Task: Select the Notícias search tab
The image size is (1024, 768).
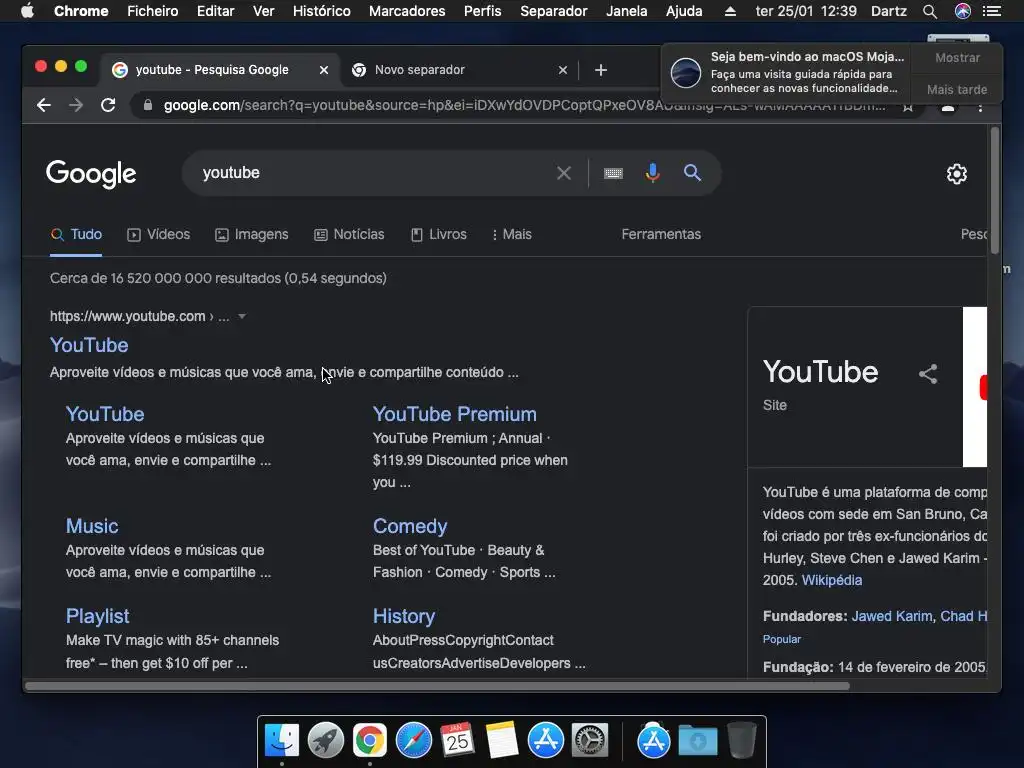Action: point(349,234)
